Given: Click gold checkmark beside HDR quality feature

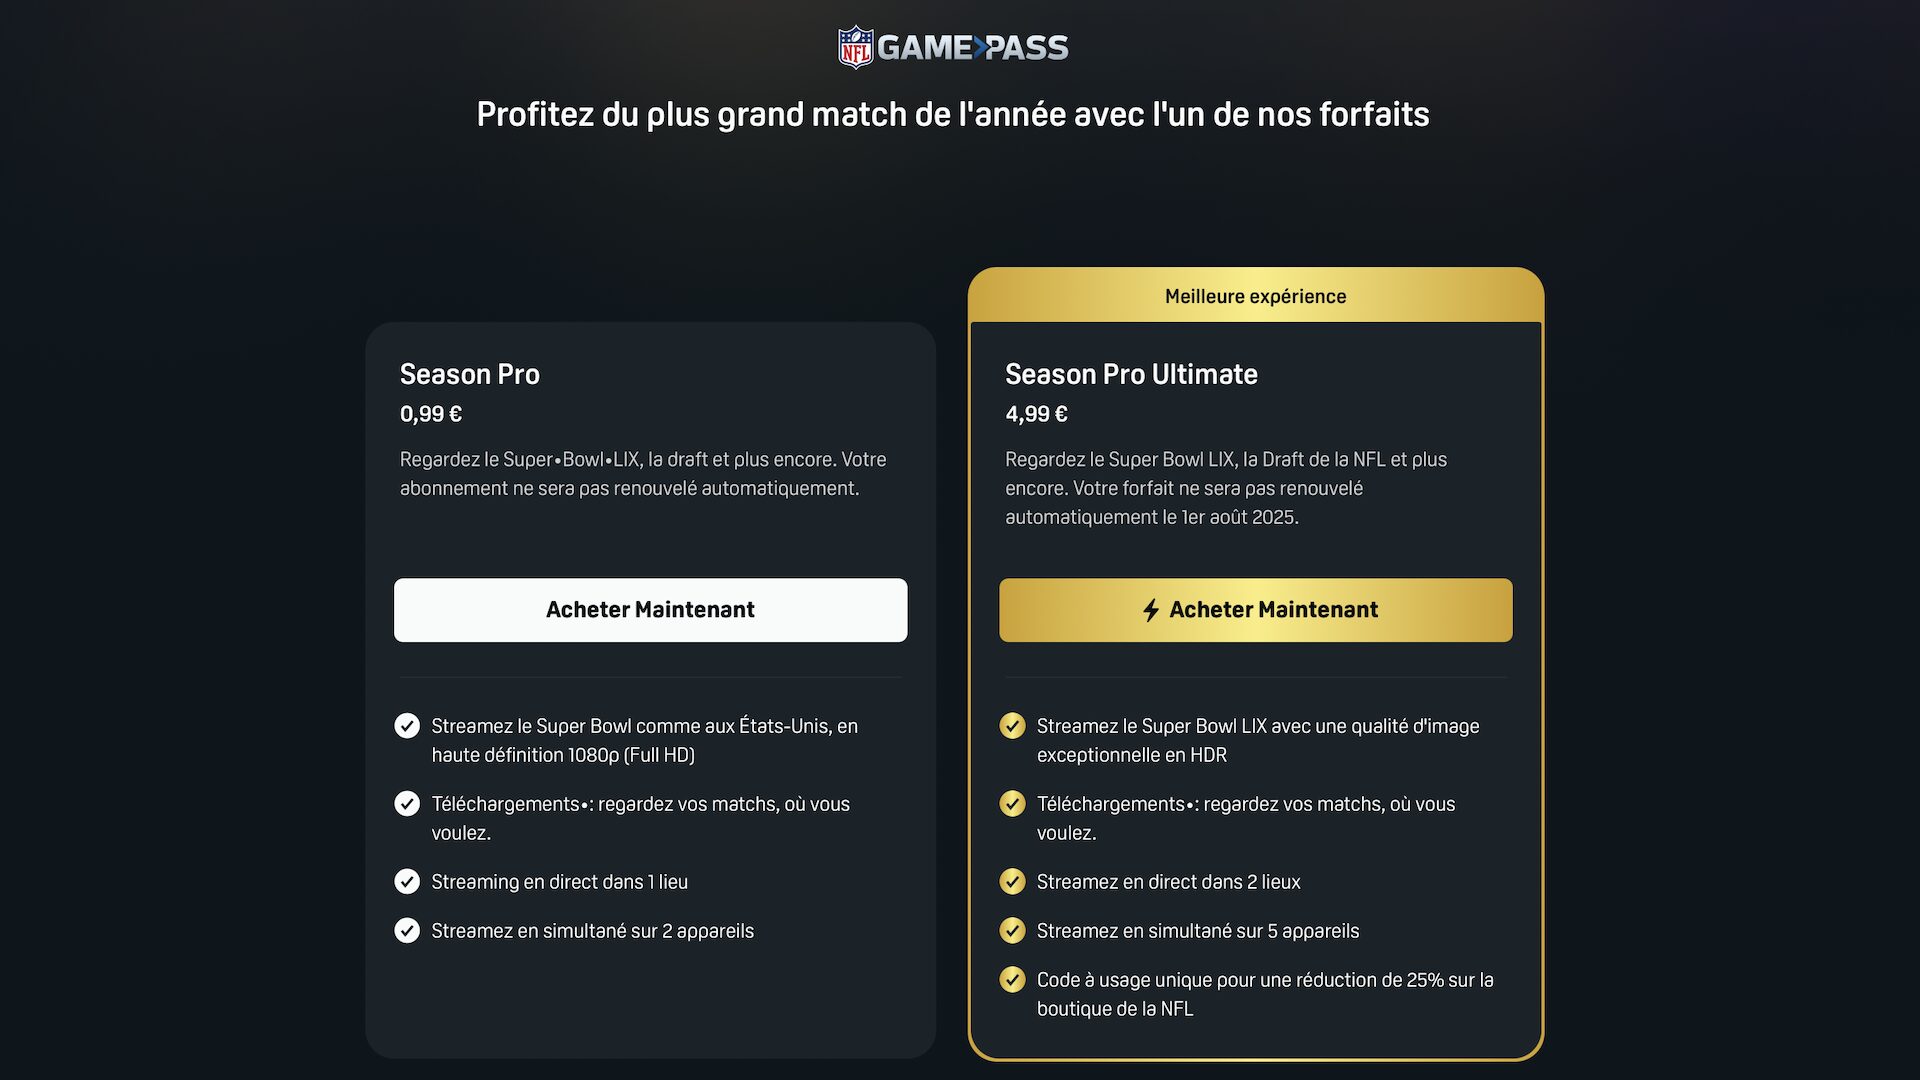Looking at the screenshot, I should tap(1012, 726).
